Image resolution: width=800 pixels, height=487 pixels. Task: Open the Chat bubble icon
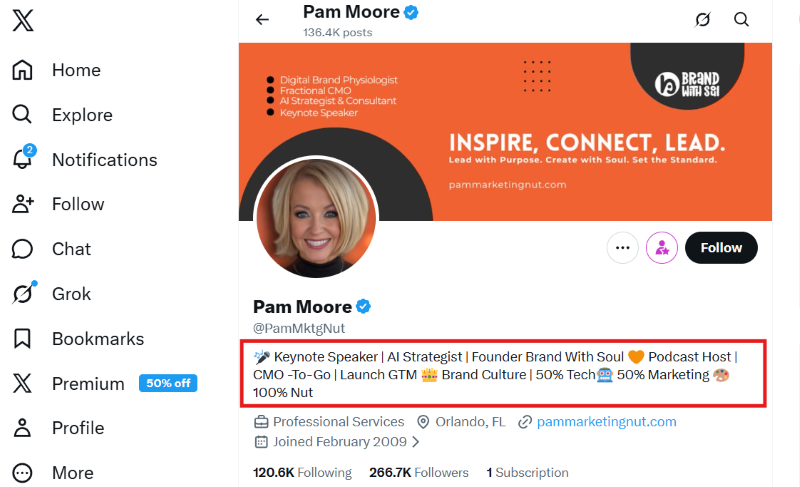coord(22,249)
